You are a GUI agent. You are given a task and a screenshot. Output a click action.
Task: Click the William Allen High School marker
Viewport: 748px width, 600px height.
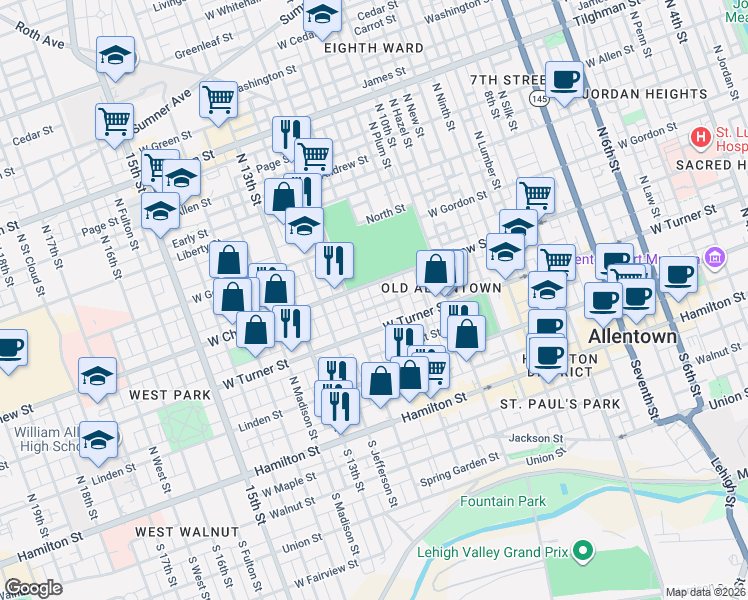[x=98, y=441]
